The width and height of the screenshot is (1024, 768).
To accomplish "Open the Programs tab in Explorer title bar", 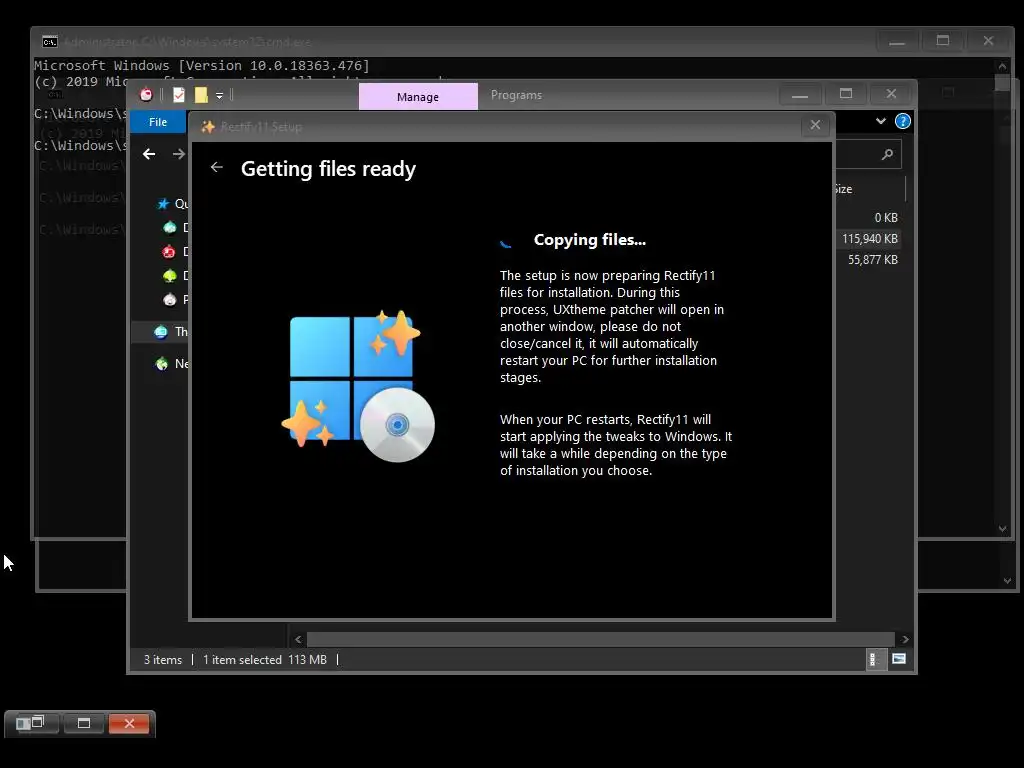I will pos(516,95).
